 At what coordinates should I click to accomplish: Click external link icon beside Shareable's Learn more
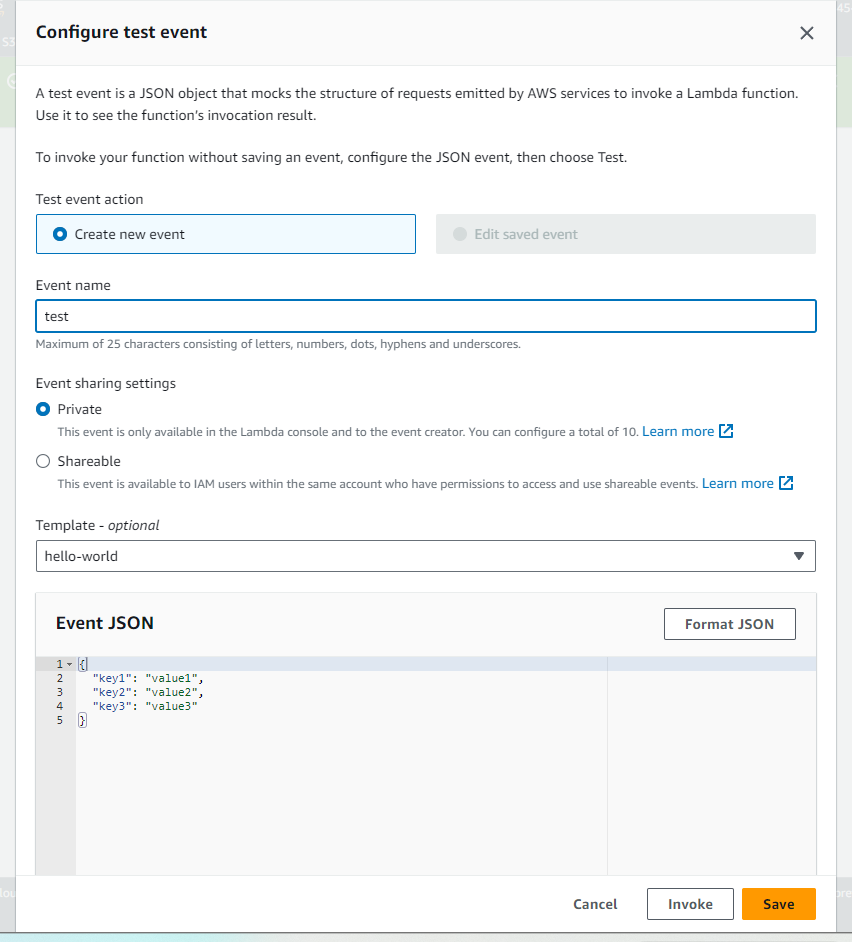tap(786, 483)
